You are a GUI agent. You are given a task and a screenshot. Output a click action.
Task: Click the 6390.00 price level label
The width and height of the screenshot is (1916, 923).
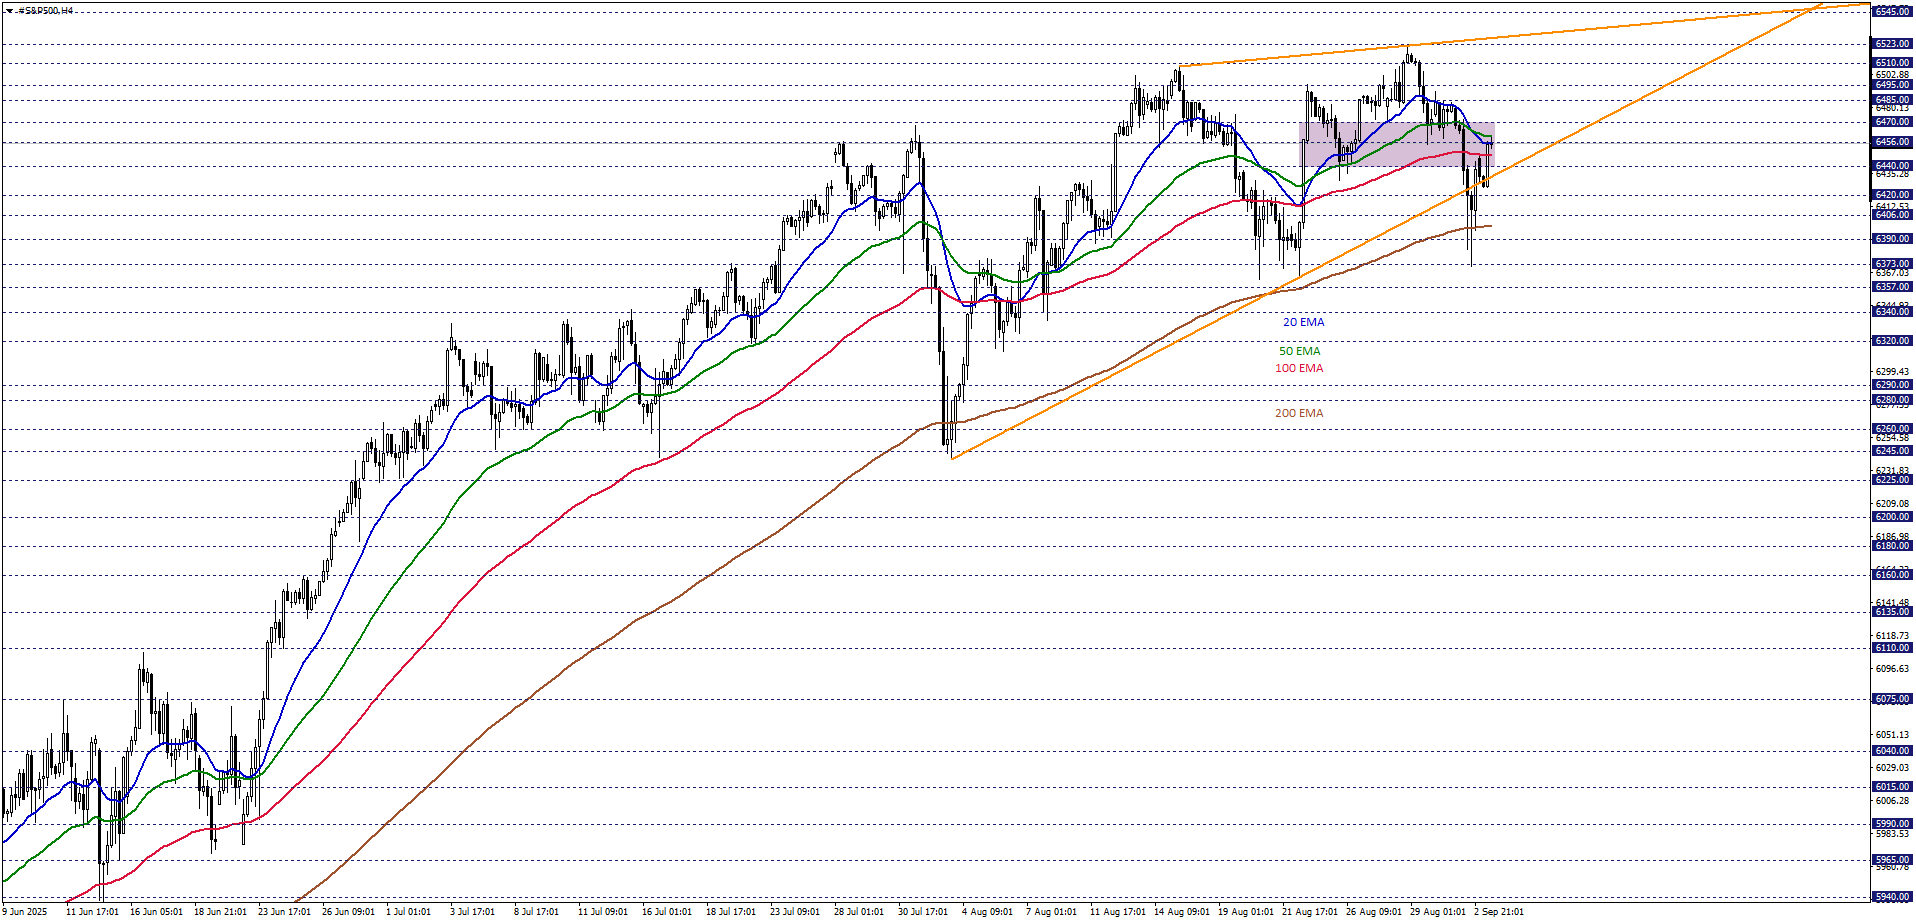tap(1891, 239)
